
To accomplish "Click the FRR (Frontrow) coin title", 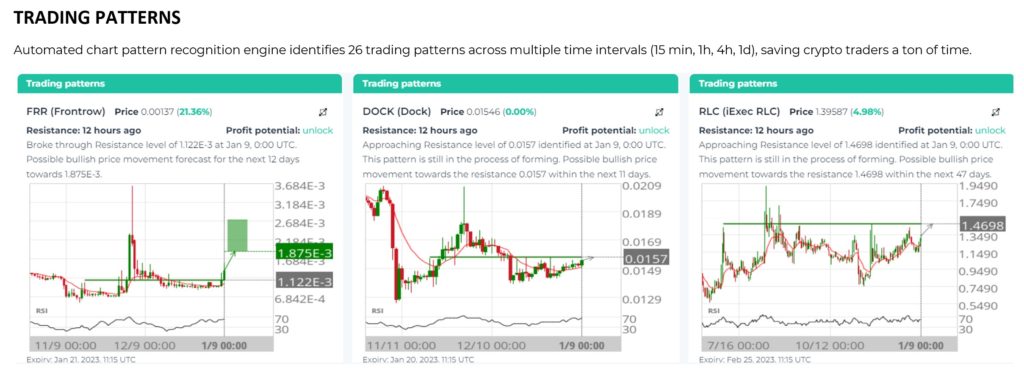I will (x=65, y=112).
